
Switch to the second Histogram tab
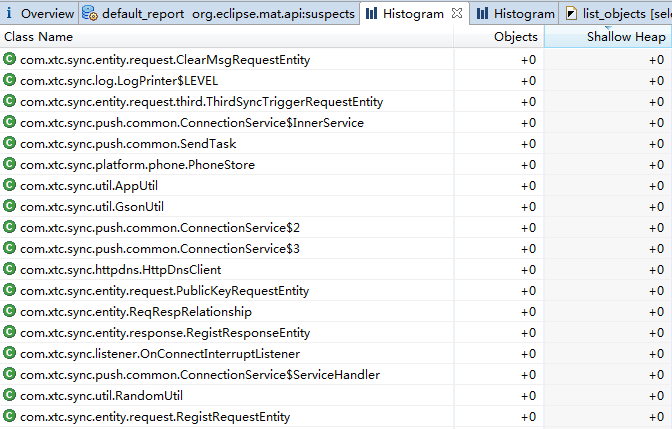point(515,14)
